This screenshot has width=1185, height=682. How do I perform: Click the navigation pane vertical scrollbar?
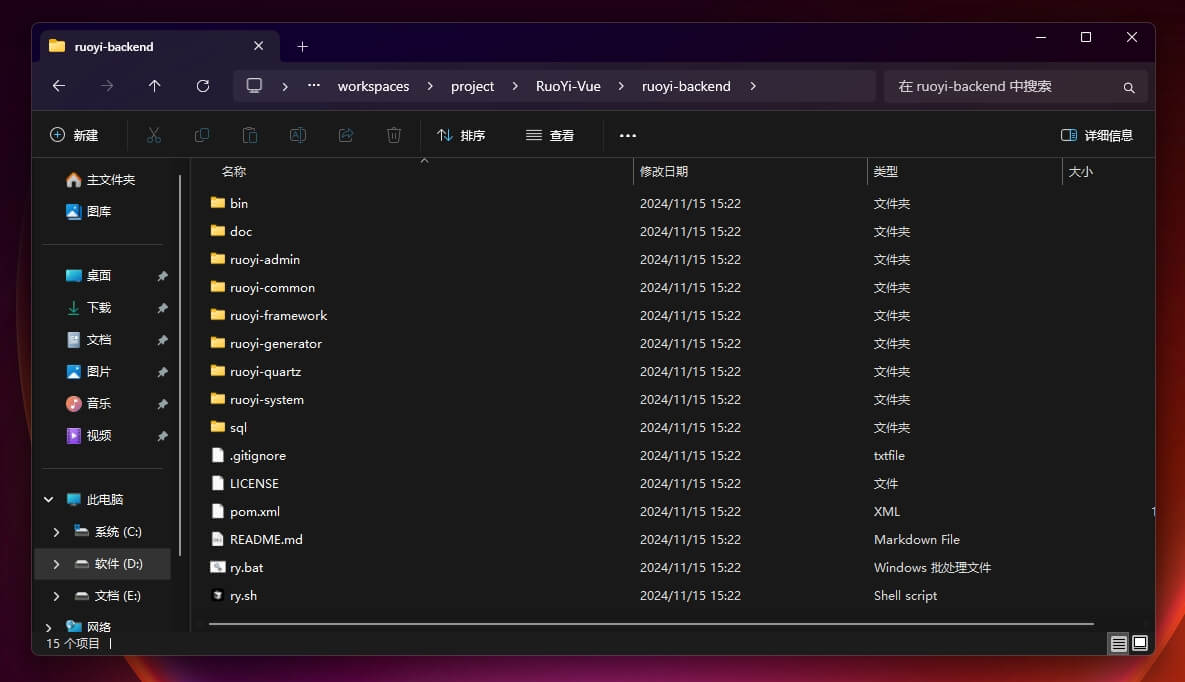pyautogui.click(x=180, y=366)
